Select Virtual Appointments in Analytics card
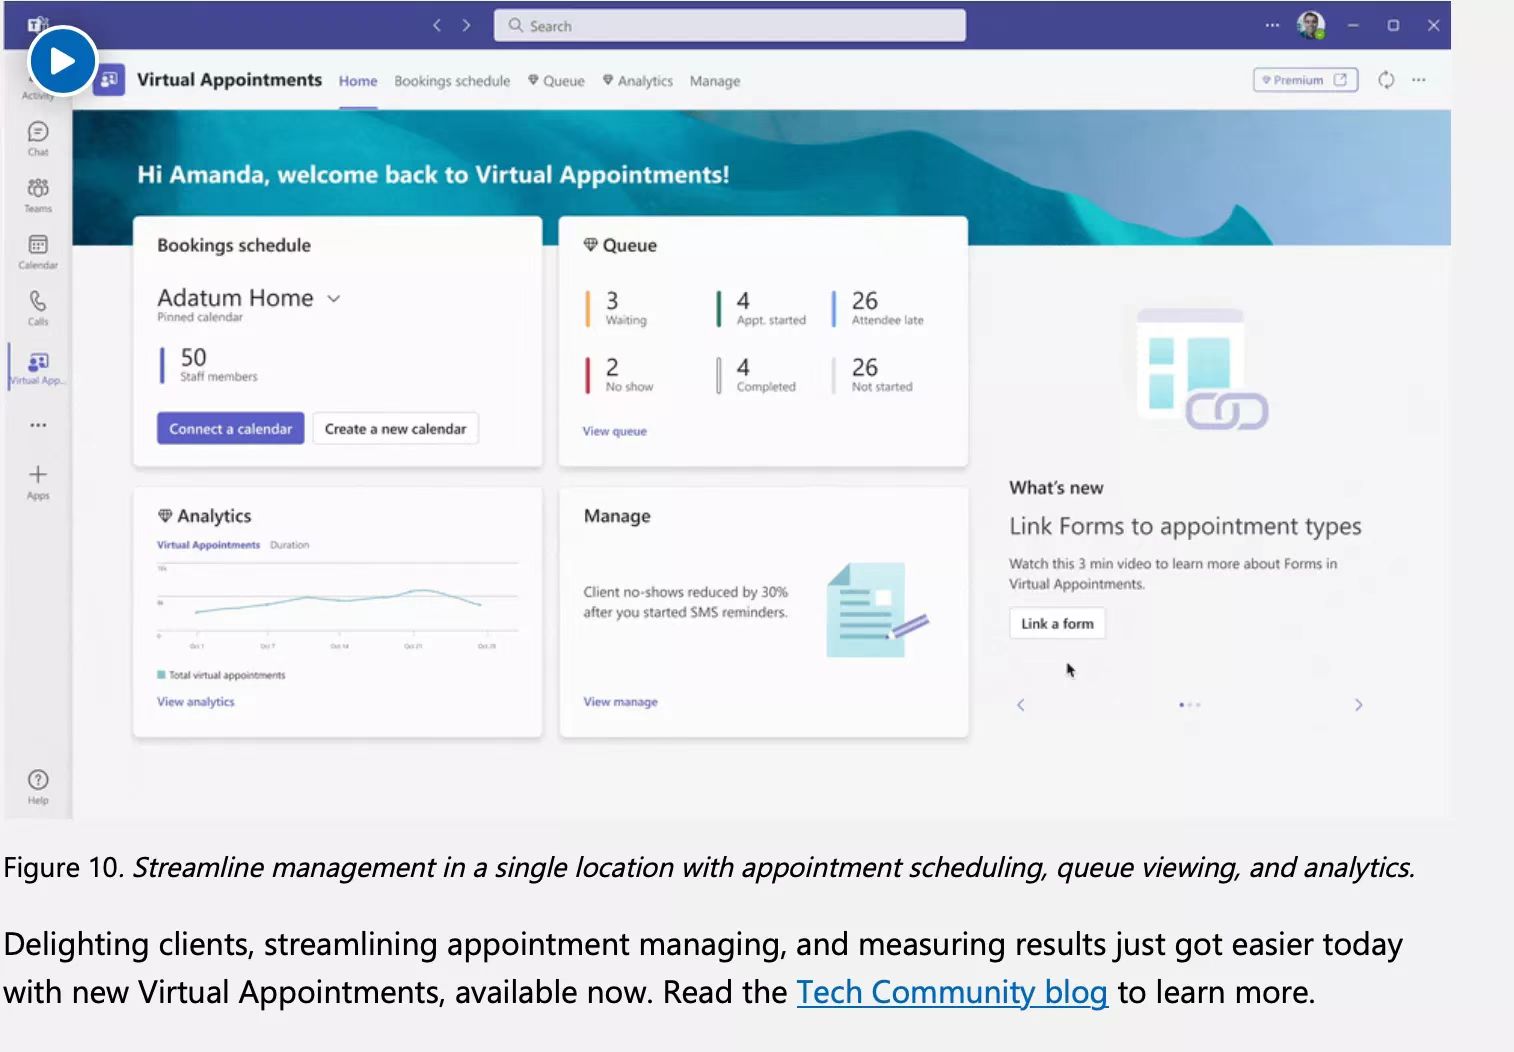The width and height of the screenshot is (1514, 1052). 208,545
